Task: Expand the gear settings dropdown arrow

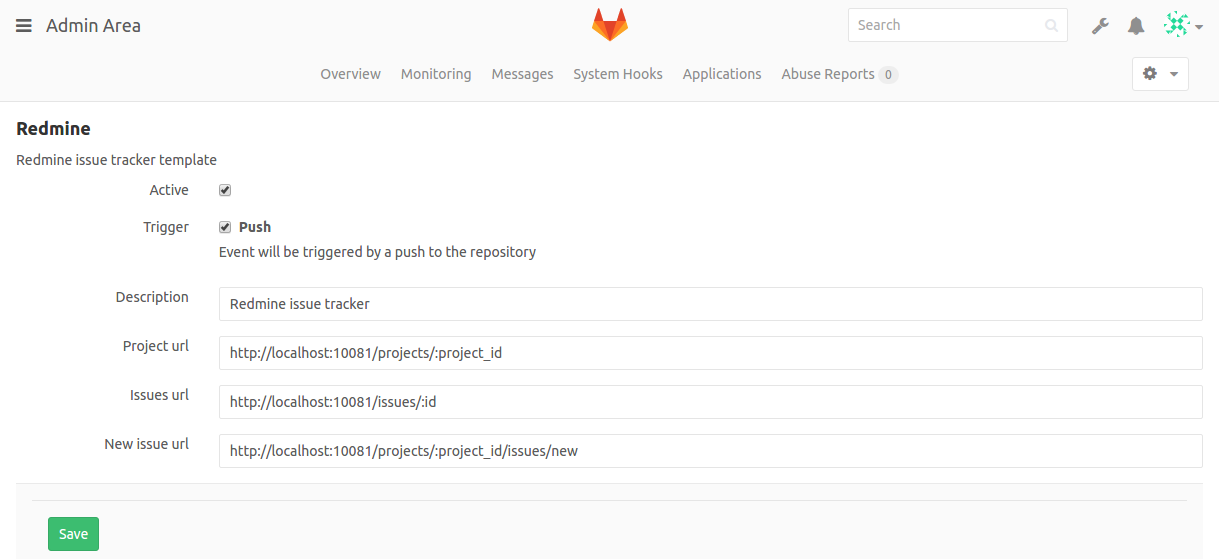Action: tap(1173, 75)
